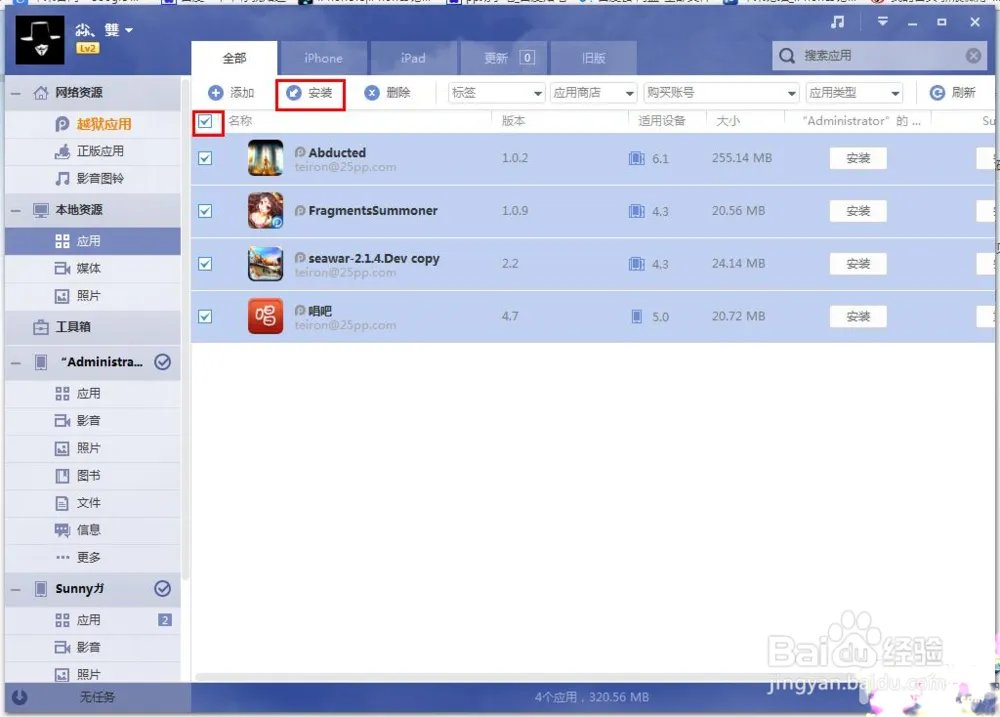
Task: Click the Abducted app icon
Action: click(265, 158)
